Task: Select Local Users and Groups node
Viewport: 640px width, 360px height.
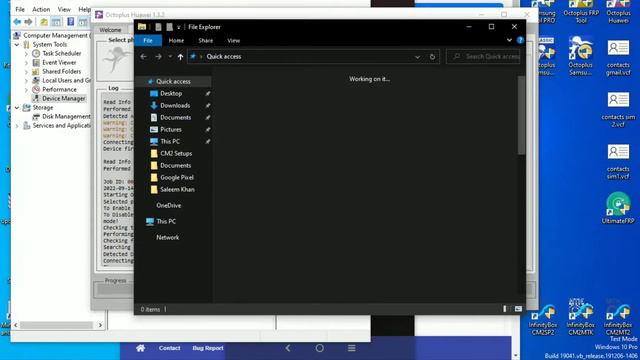Action: point(66,80)
